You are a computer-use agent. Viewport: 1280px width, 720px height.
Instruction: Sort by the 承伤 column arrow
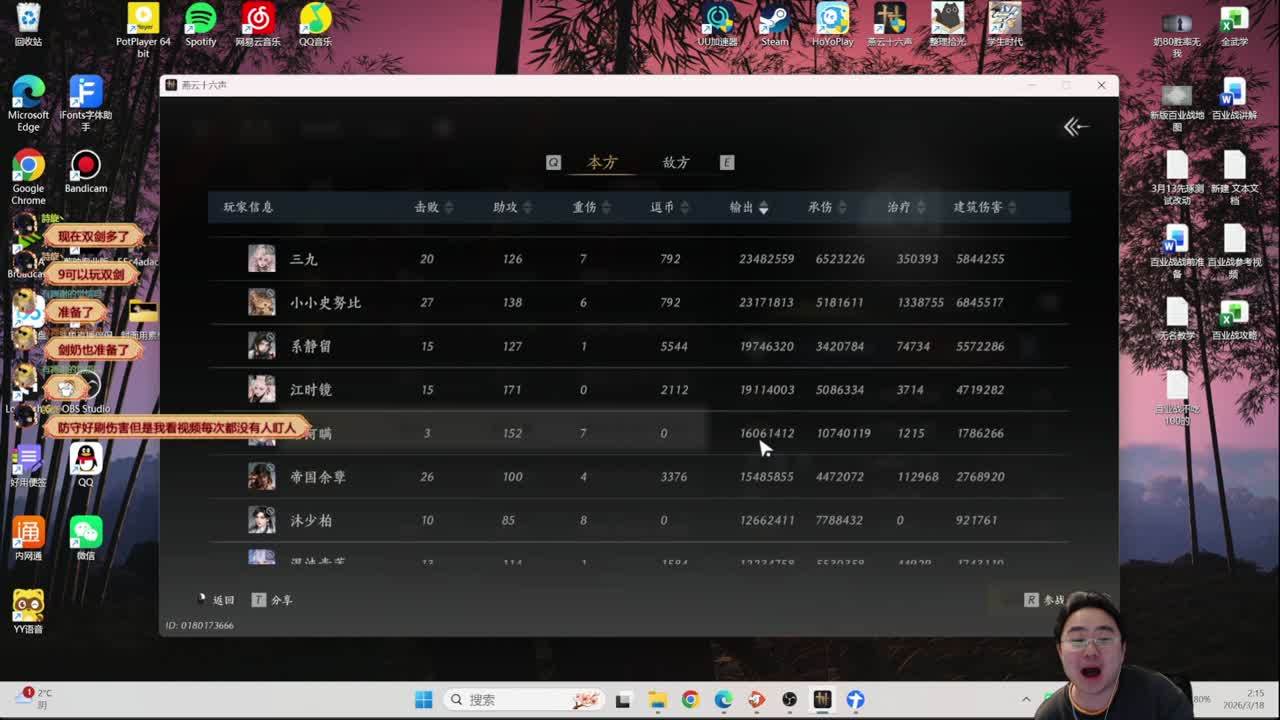coord(842,207)
